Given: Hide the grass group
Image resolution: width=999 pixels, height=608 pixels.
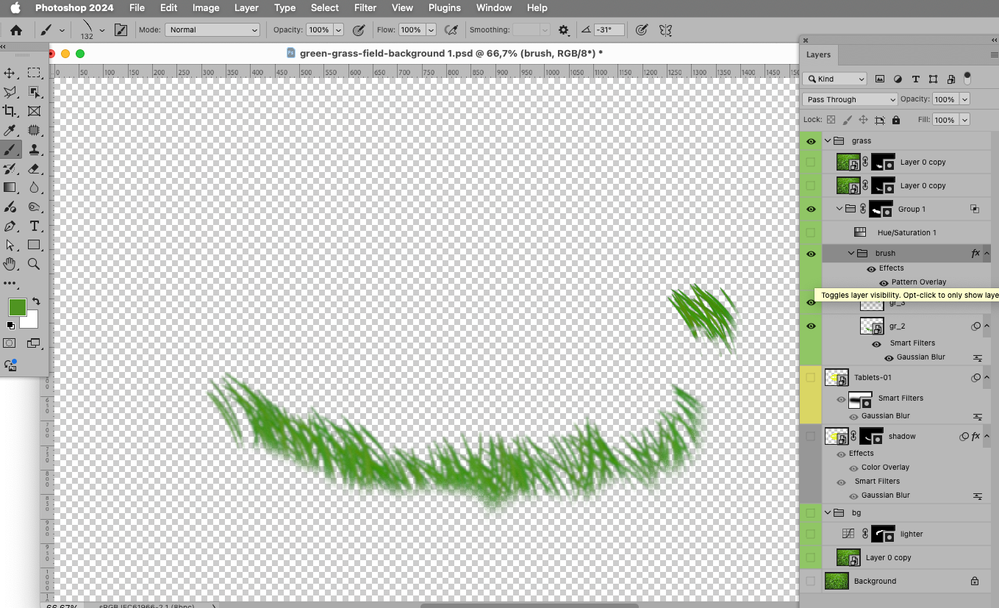Looking at the screenshot, I should (809, 141).
